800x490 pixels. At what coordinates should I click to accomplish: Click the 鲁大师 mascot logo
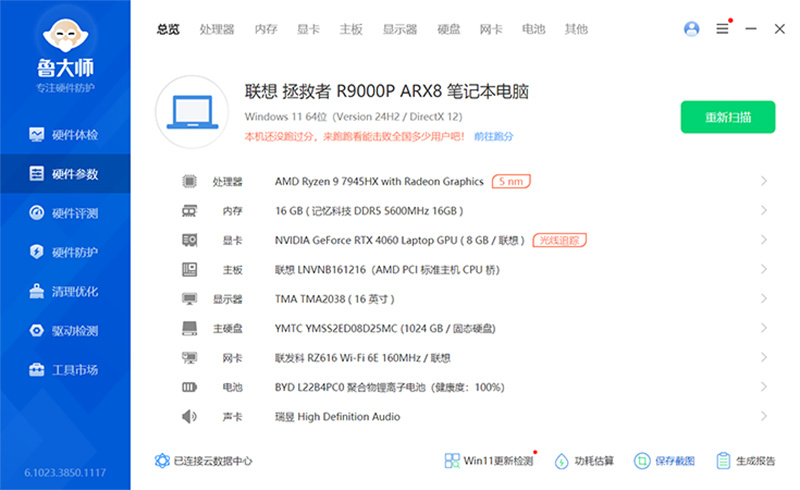(65, 36)
